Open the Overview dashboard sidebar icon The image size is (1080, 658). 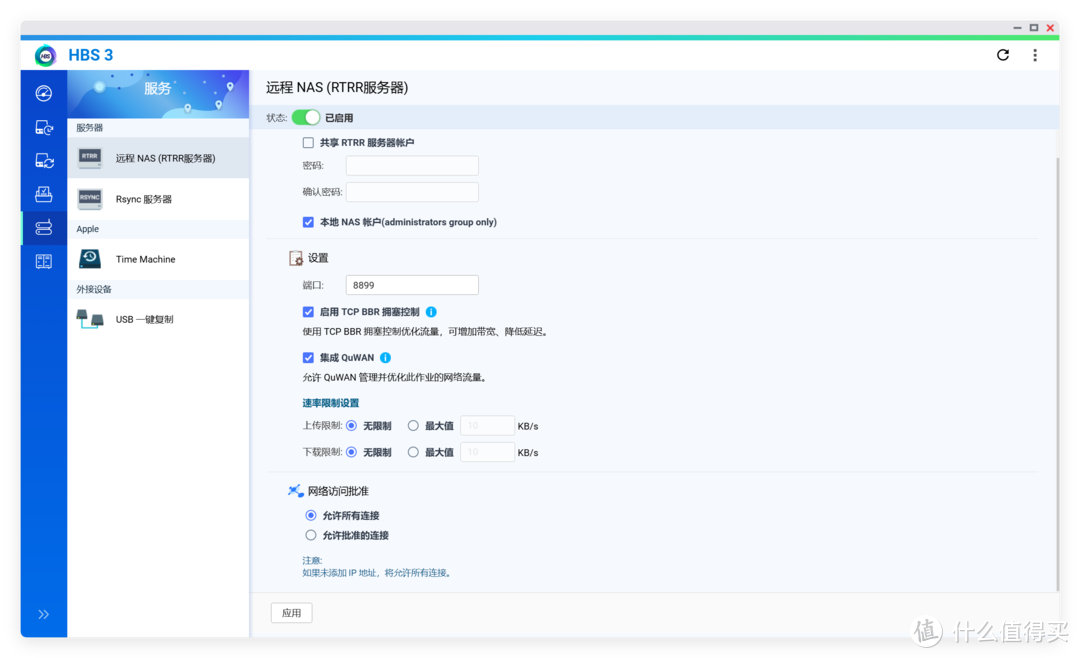coord(43,94)
